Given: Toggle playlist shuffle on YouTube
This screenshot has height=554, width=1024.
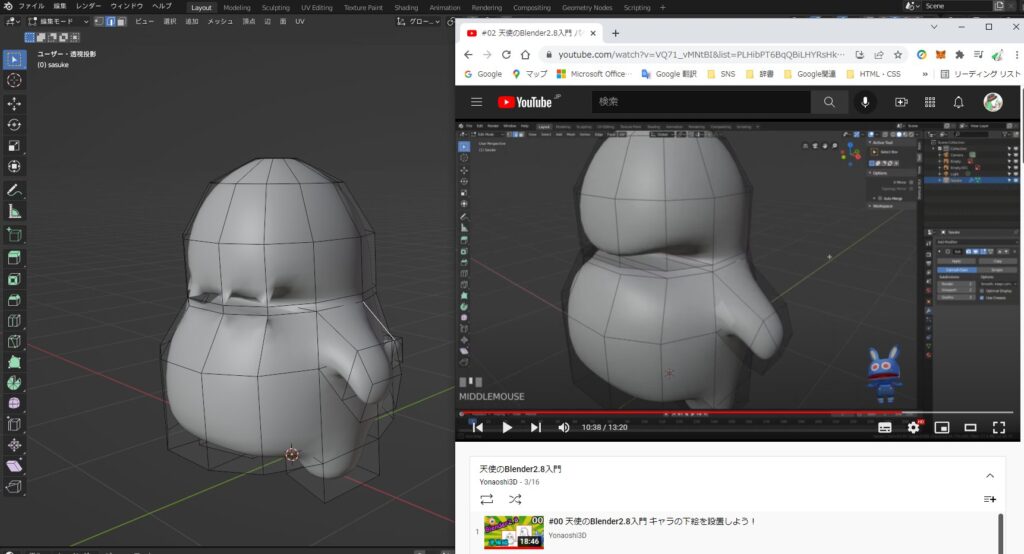Looking at the screenshot, I should click(514, 498).
